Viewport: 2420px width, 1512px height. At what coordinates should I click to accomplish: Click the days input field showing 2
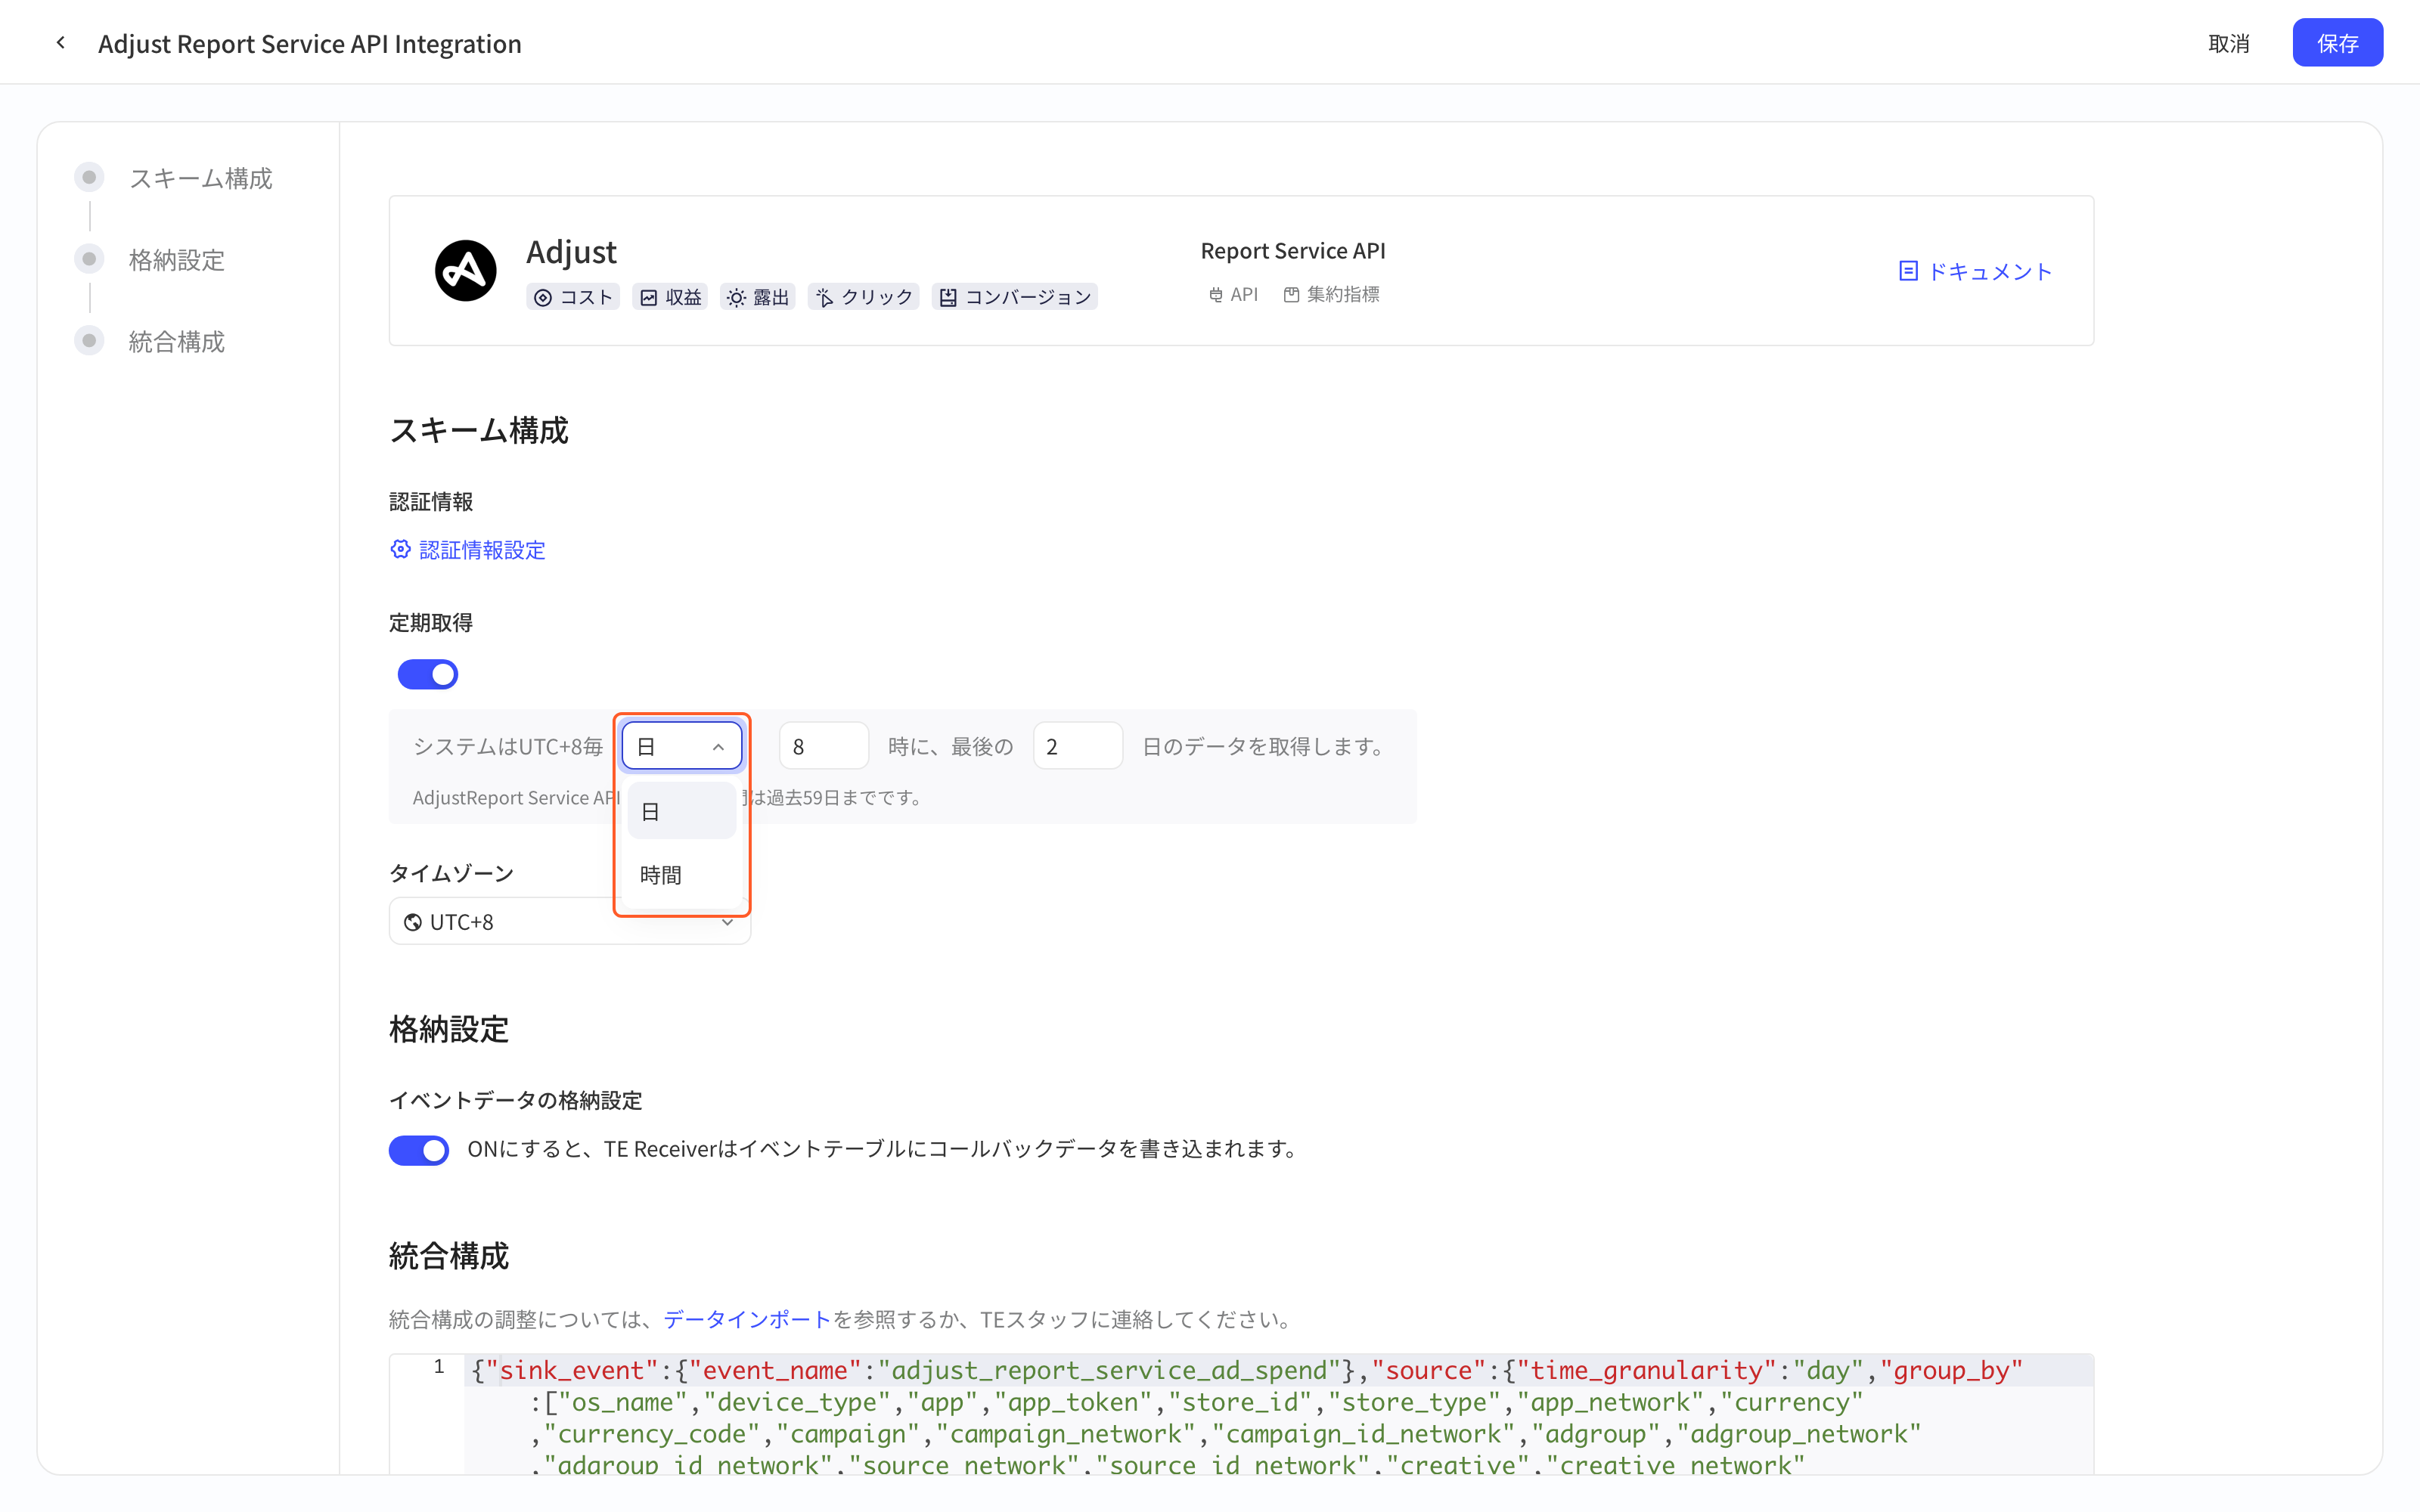point(1078,746)
